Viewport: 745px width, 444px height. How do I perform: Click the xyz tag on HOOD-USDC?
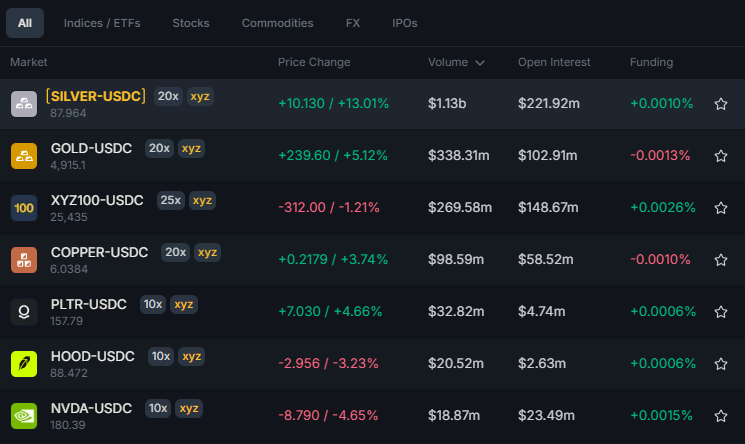click(191, 356)
